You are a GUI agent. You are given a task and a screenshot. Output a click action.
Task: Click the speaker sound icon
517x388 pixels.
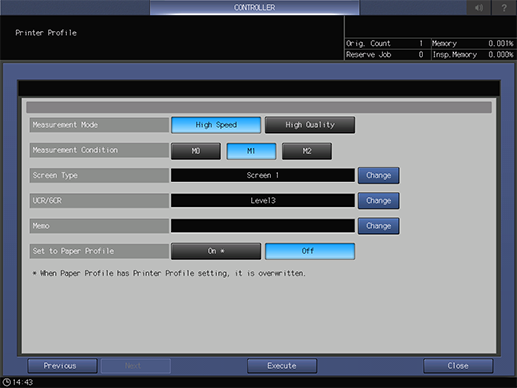point(479,7)
